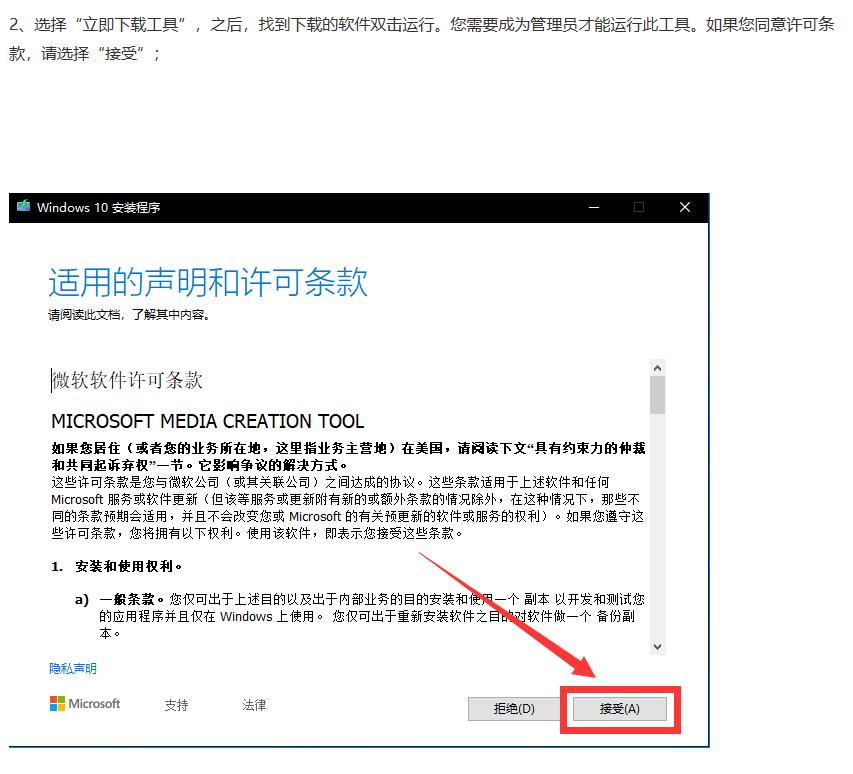Click inside the license terms text area
The width and height of the screenshot is (853, 774).
click(350, 500)
